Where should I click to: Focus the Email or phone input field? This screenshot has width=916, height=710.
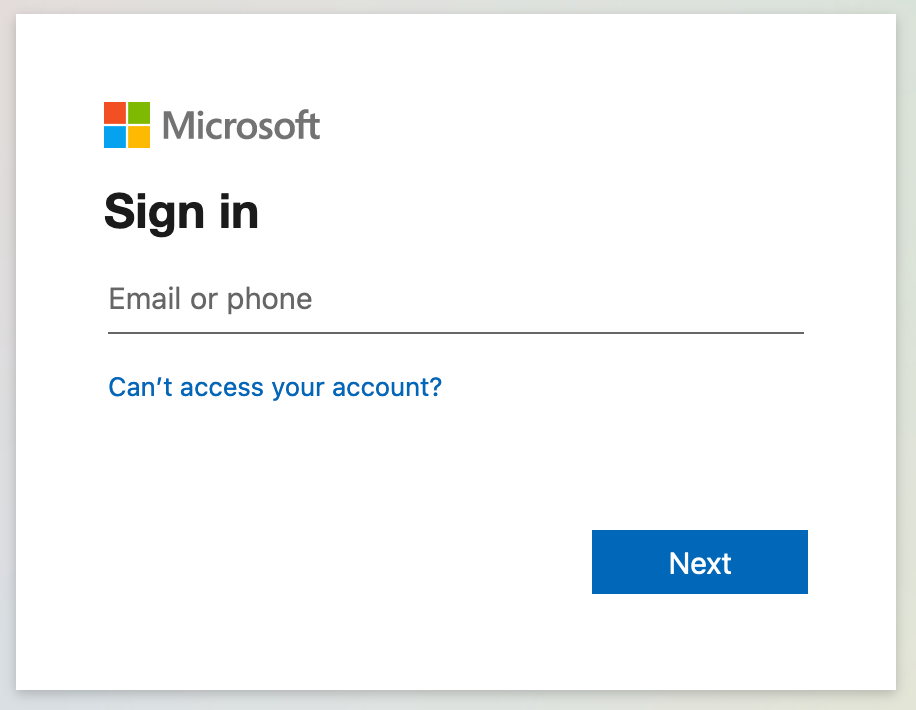point(456,299)
